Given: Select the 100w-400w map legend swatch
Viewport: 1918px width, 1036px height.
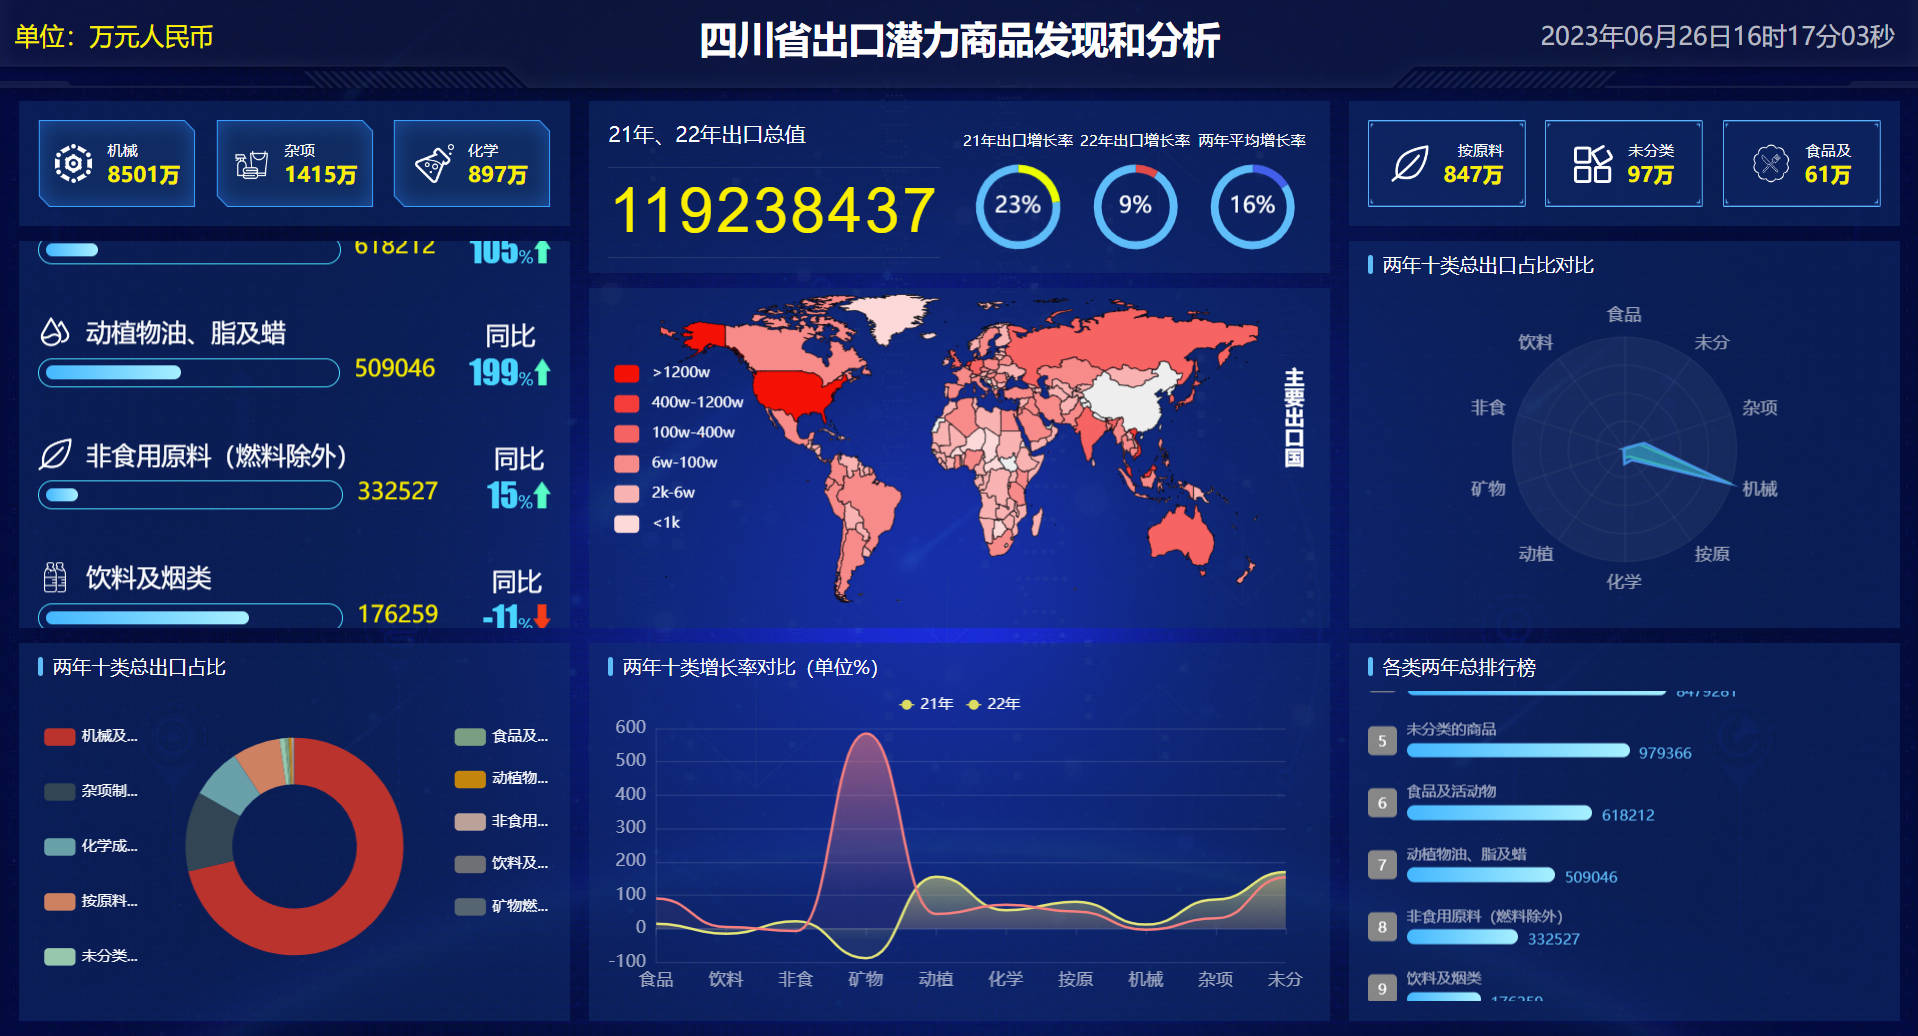Looking at the screenshot, I should coord(627,433).
